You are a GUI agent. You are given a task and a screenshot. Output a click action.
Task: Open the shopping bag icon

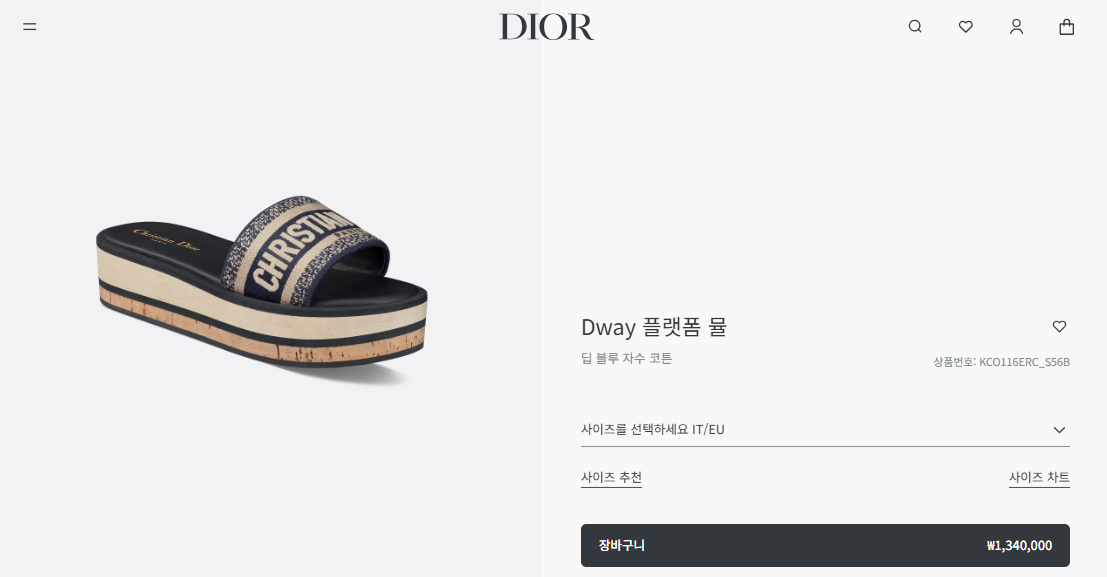tap(1067, 27)
